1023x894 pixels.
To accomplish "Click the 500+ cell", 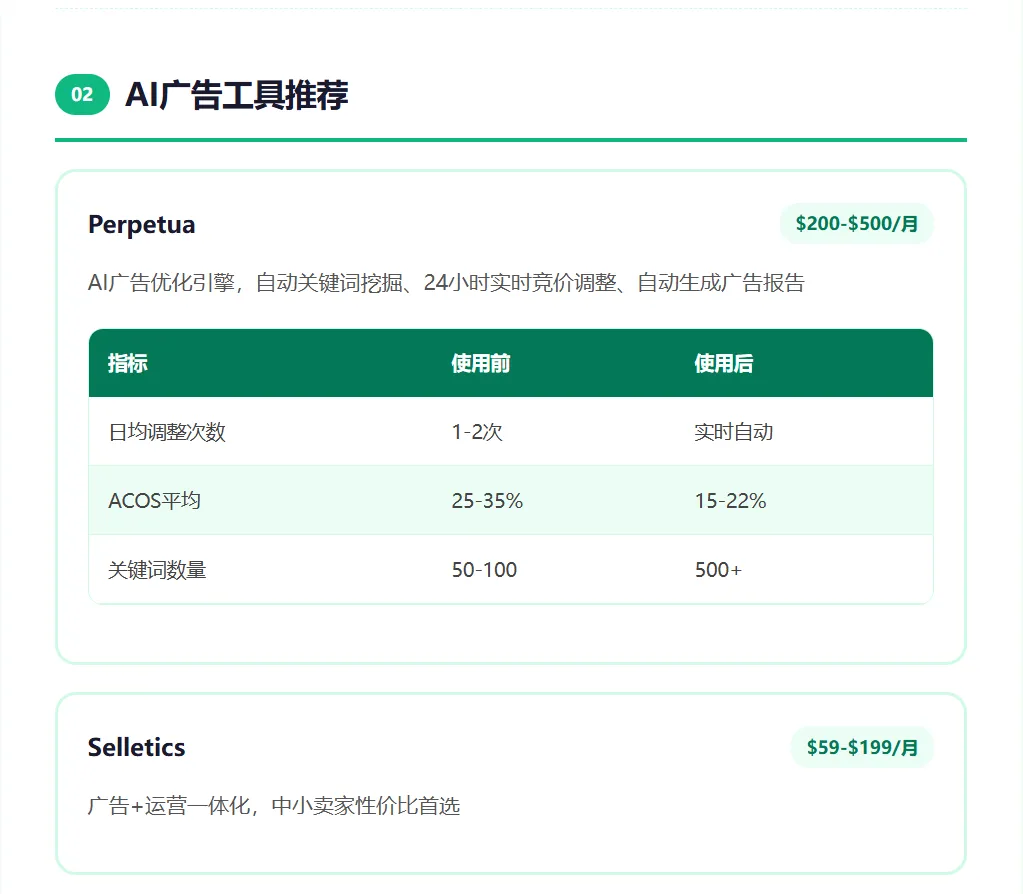I will [x=718, y=570].
